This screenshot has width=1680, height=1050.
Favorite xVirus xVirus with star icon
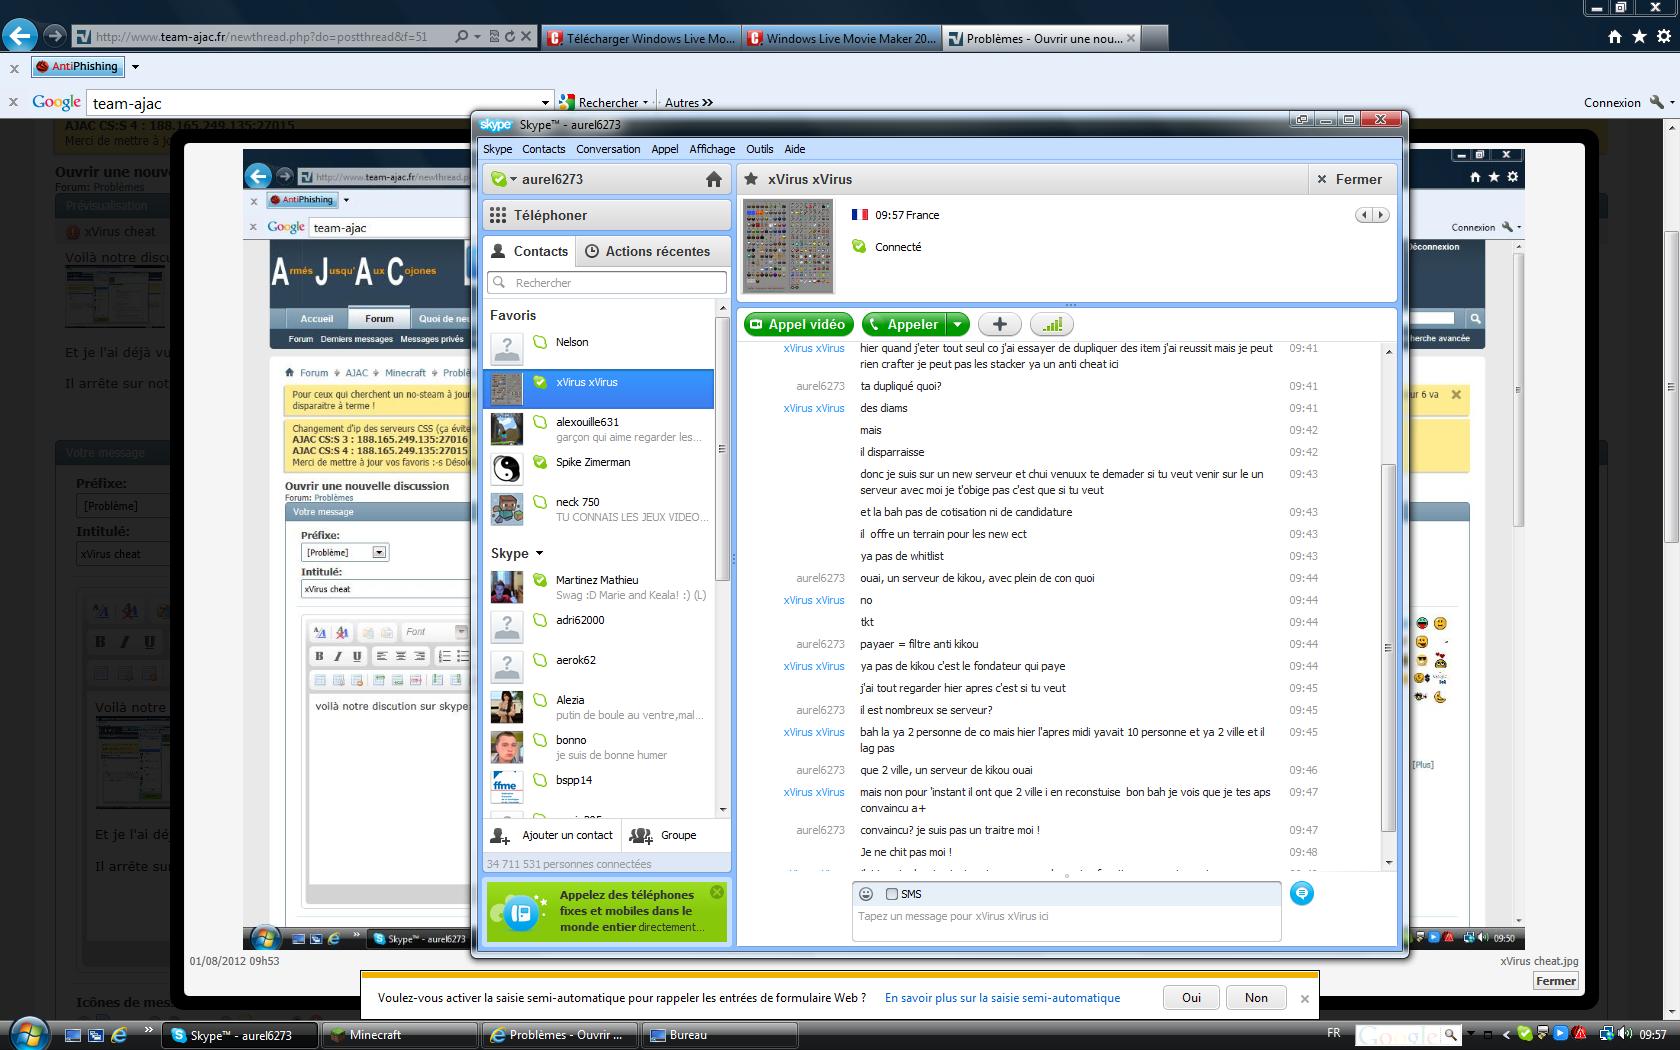751,179
